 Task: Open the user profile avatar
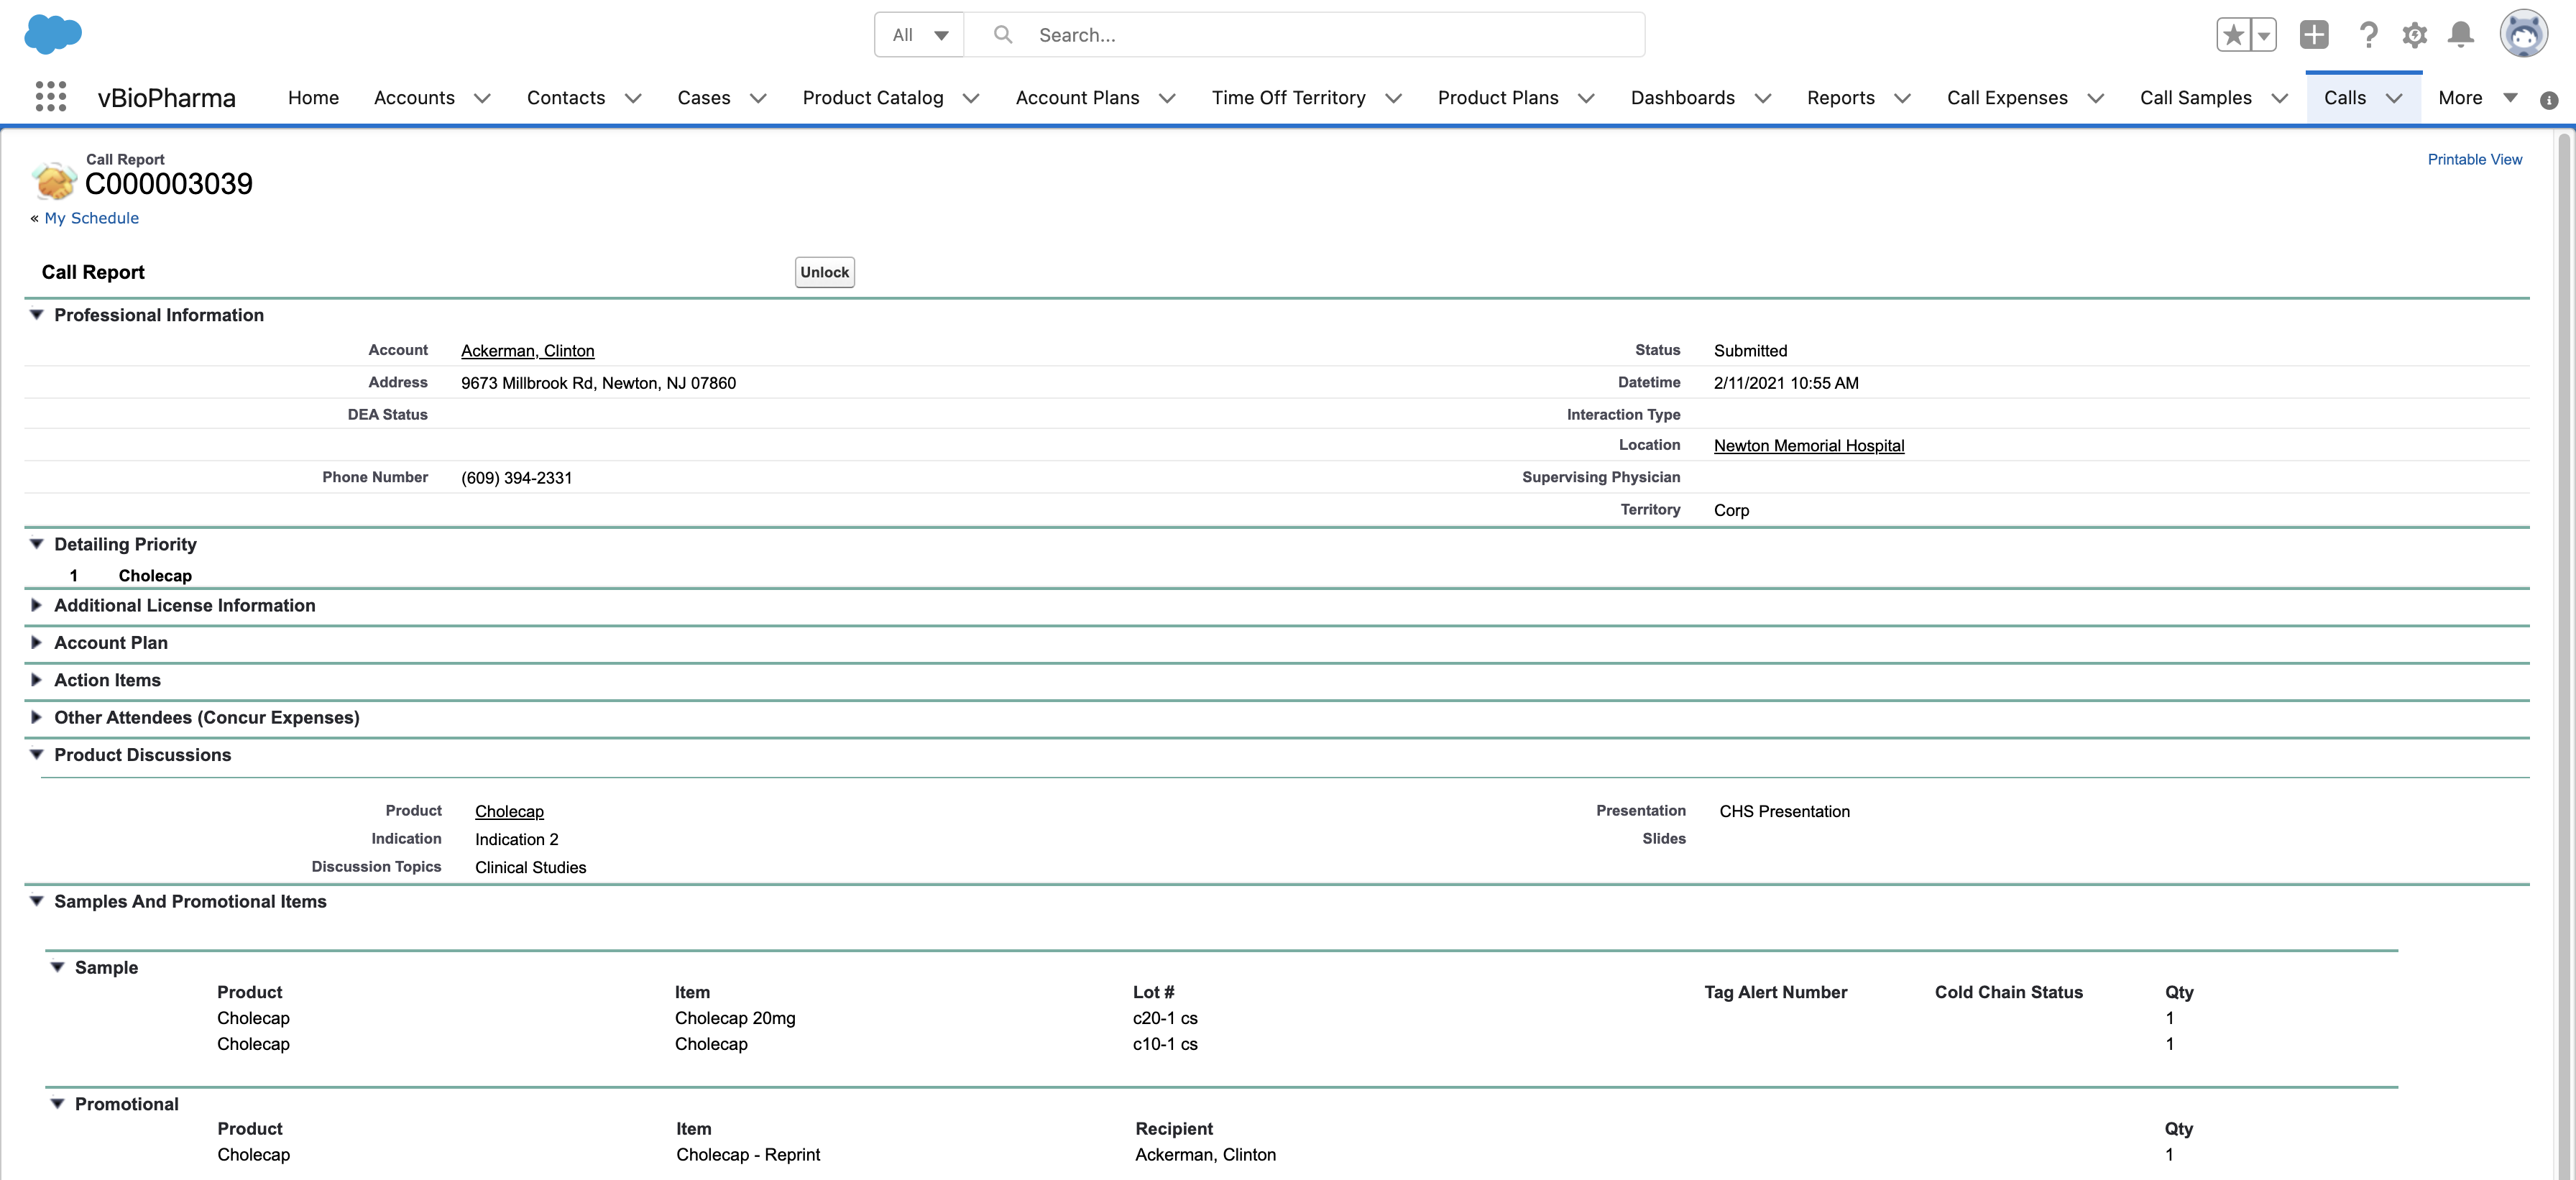2523,35
